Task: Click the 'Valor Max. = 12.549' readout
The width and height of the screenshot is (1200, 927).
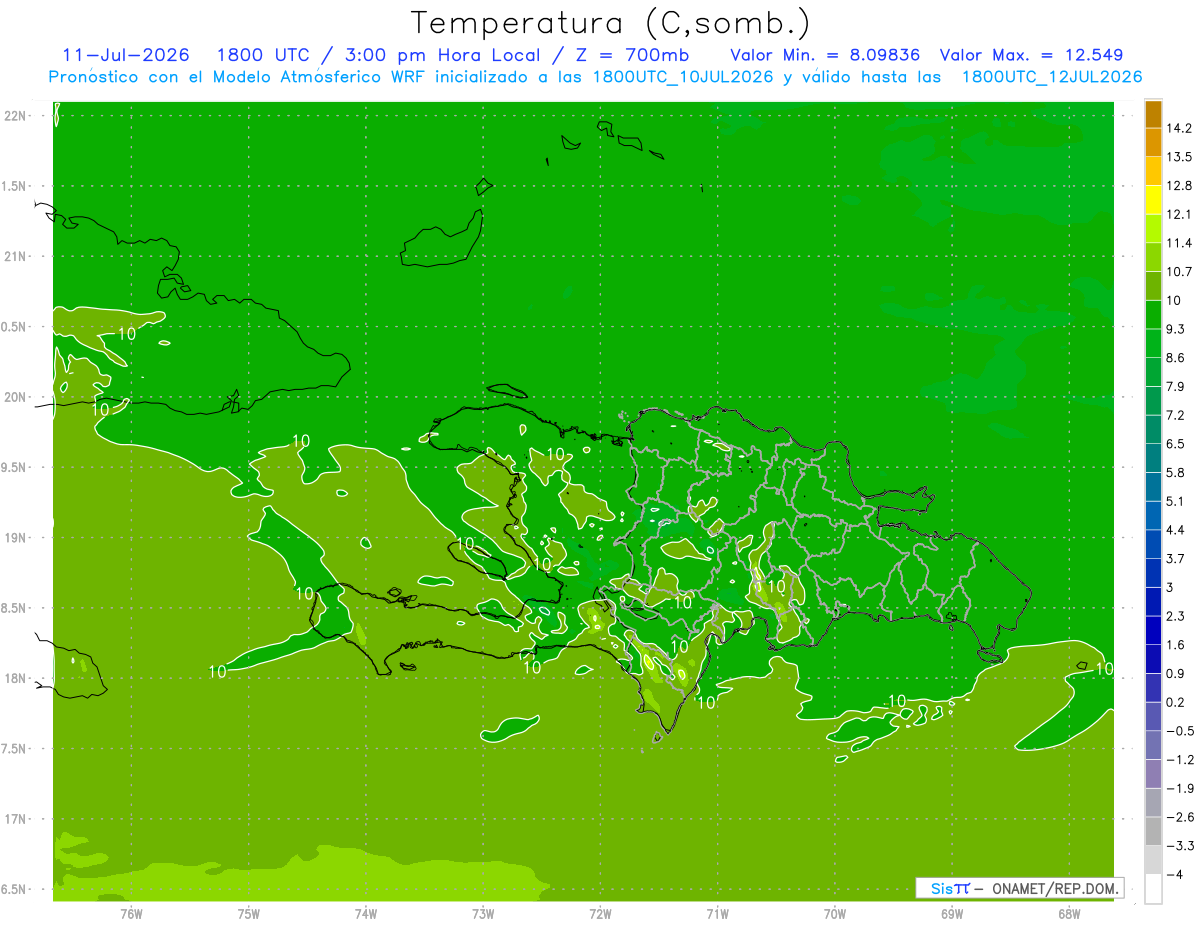Action: tap(1031, 55)
